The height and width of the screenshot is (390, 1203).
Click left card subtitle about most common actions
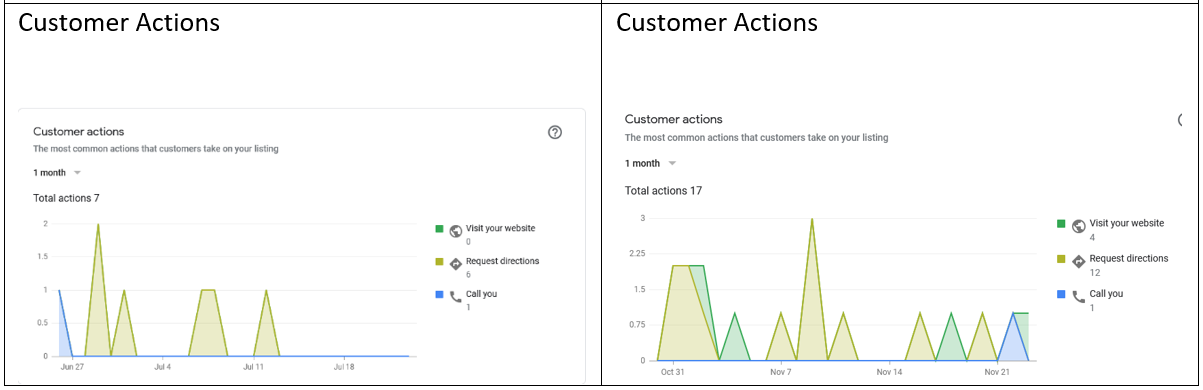(x=156, y=149)
